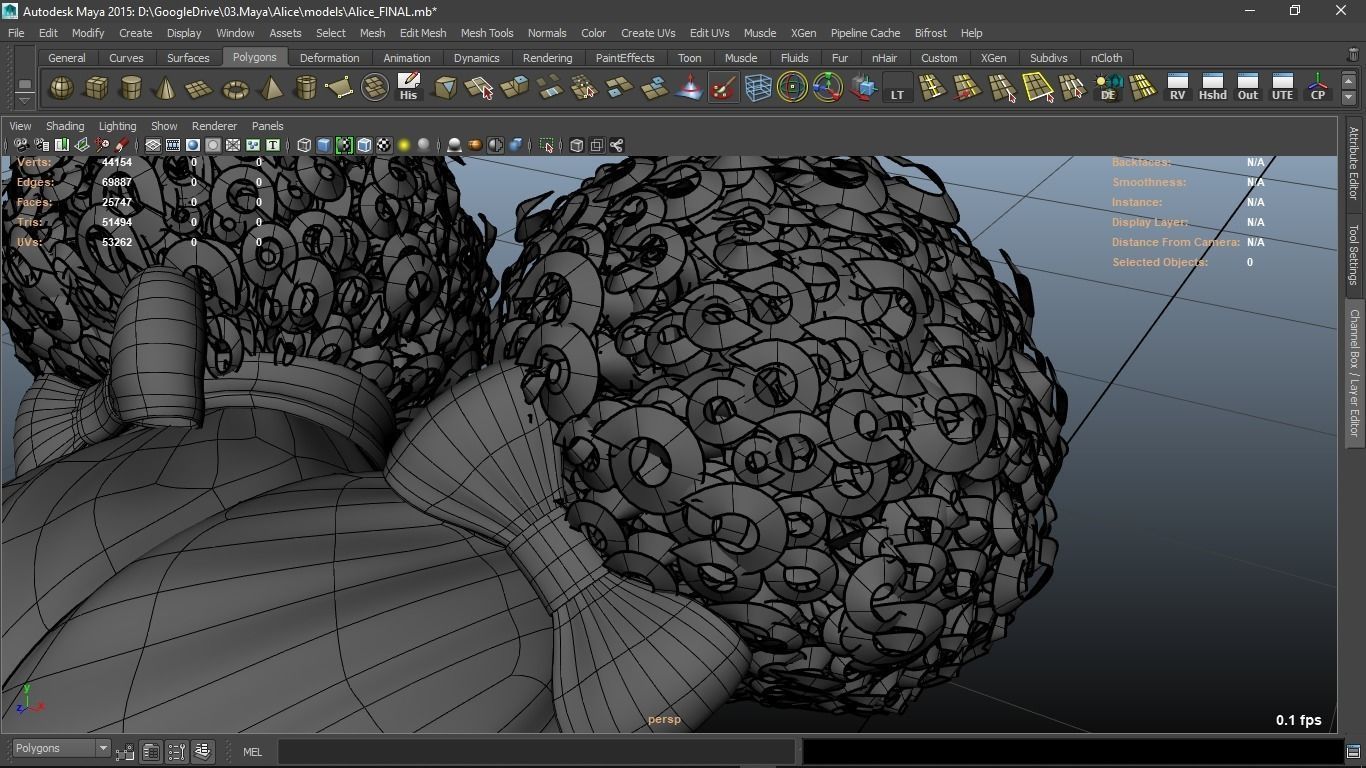Toggle textured display checker icon
This screenshot has width=1366, height=768.
click(384, 146)
